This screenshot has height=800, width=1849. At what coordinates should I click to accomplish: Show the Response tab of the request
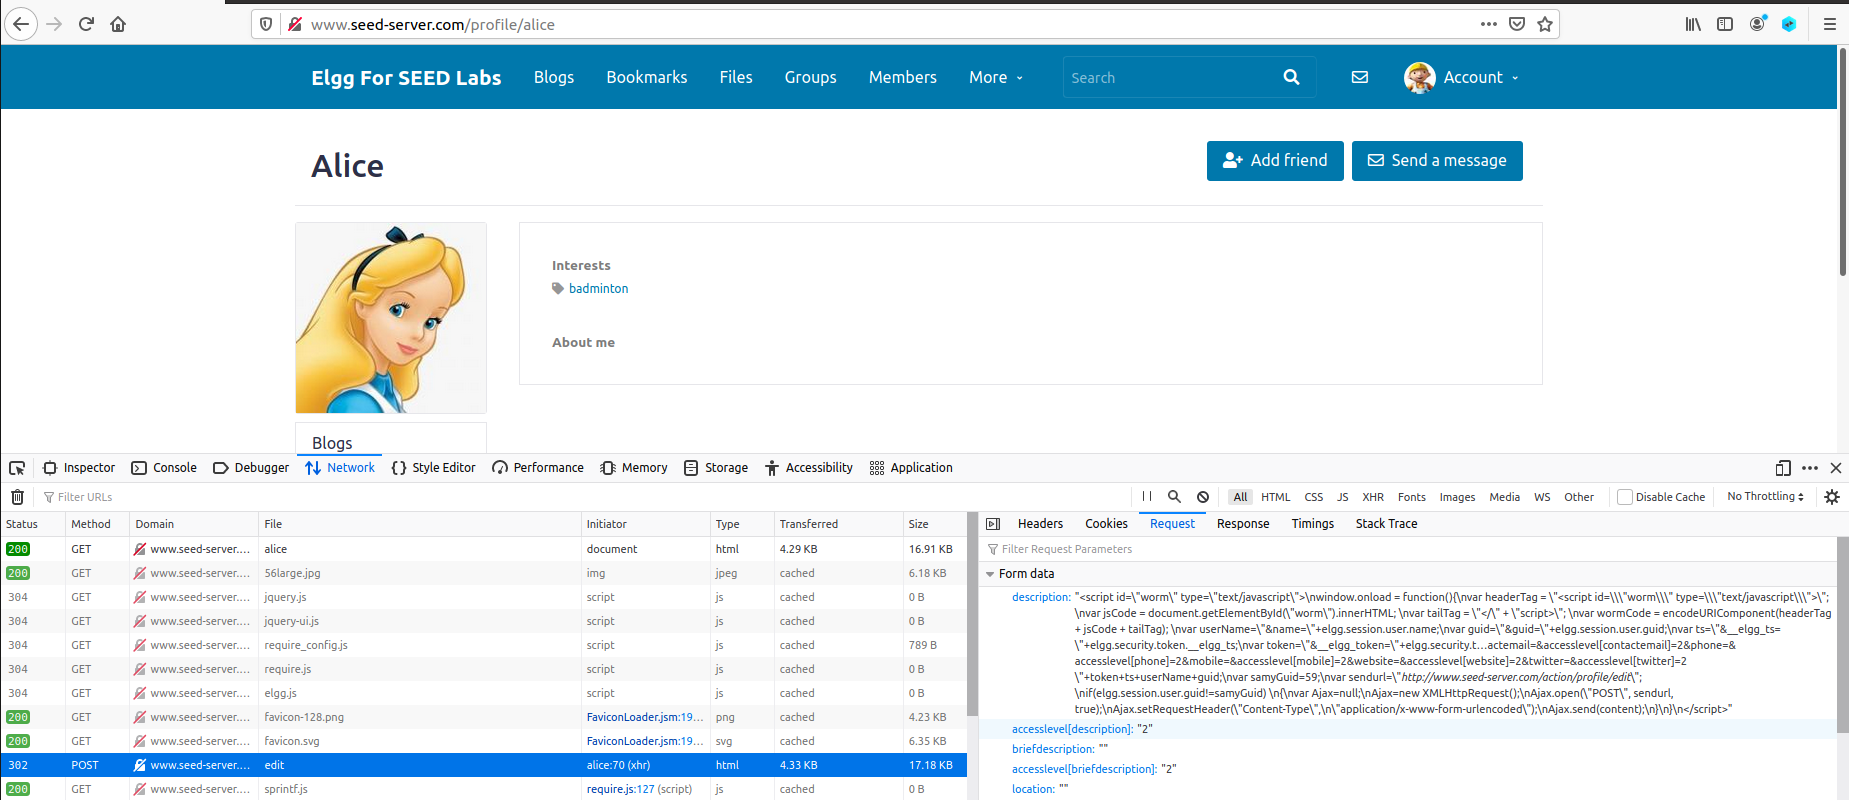1243,524
